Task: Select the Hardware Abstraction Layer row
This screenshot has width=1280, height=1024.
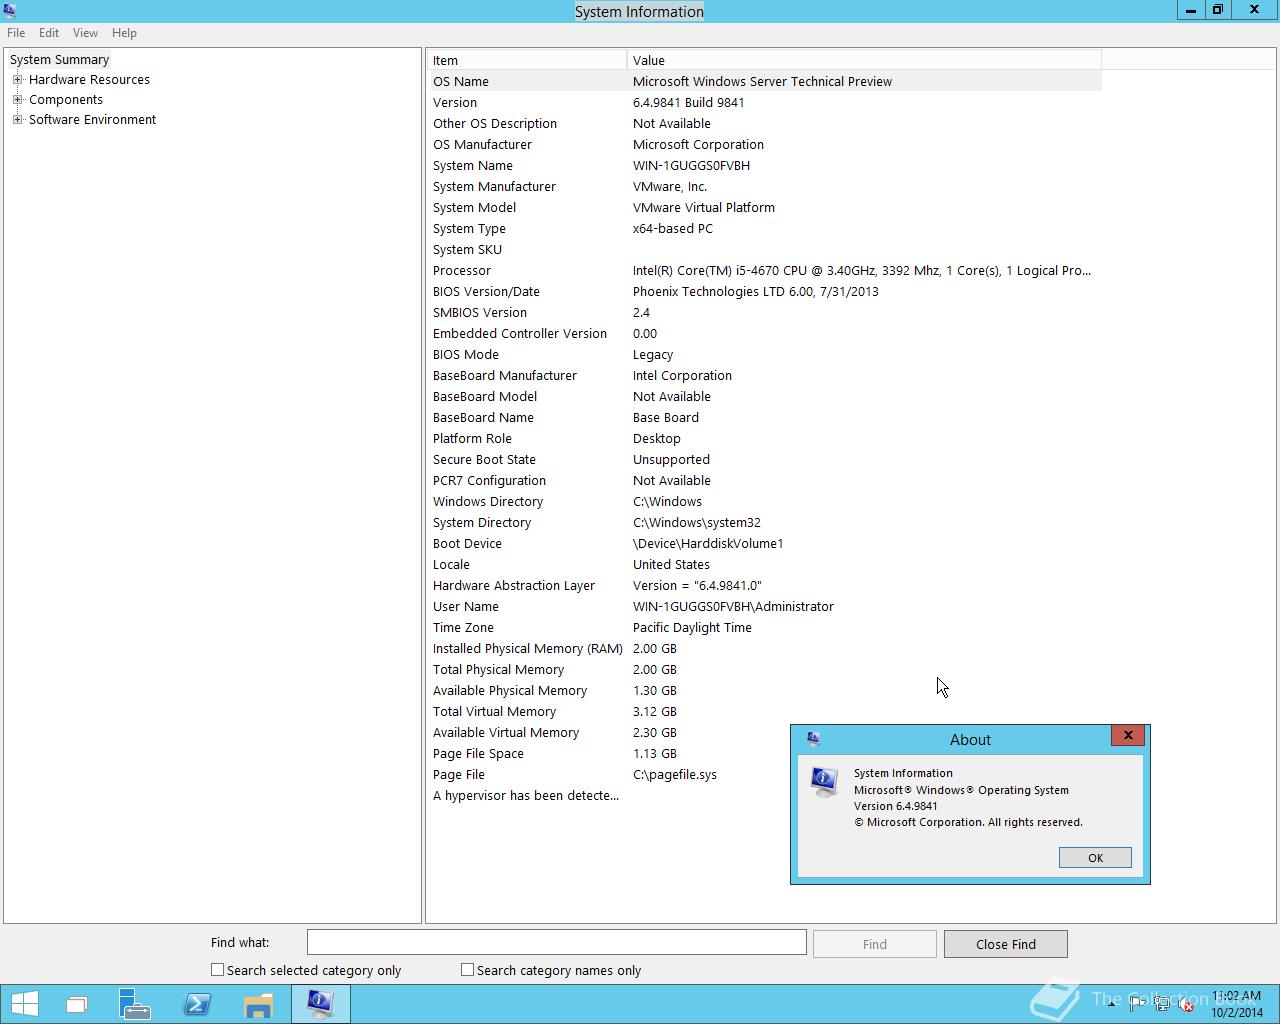Action: pos(765,586)
